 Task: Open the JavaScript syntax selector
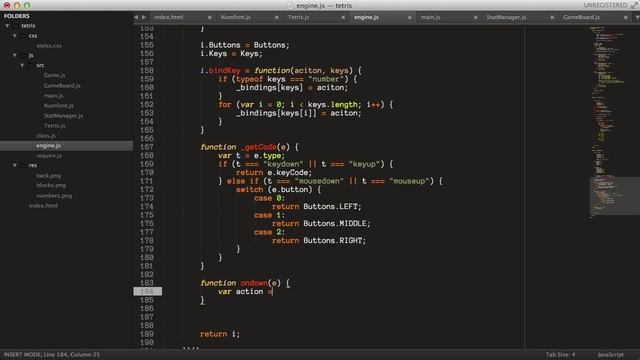coord(611,355)
